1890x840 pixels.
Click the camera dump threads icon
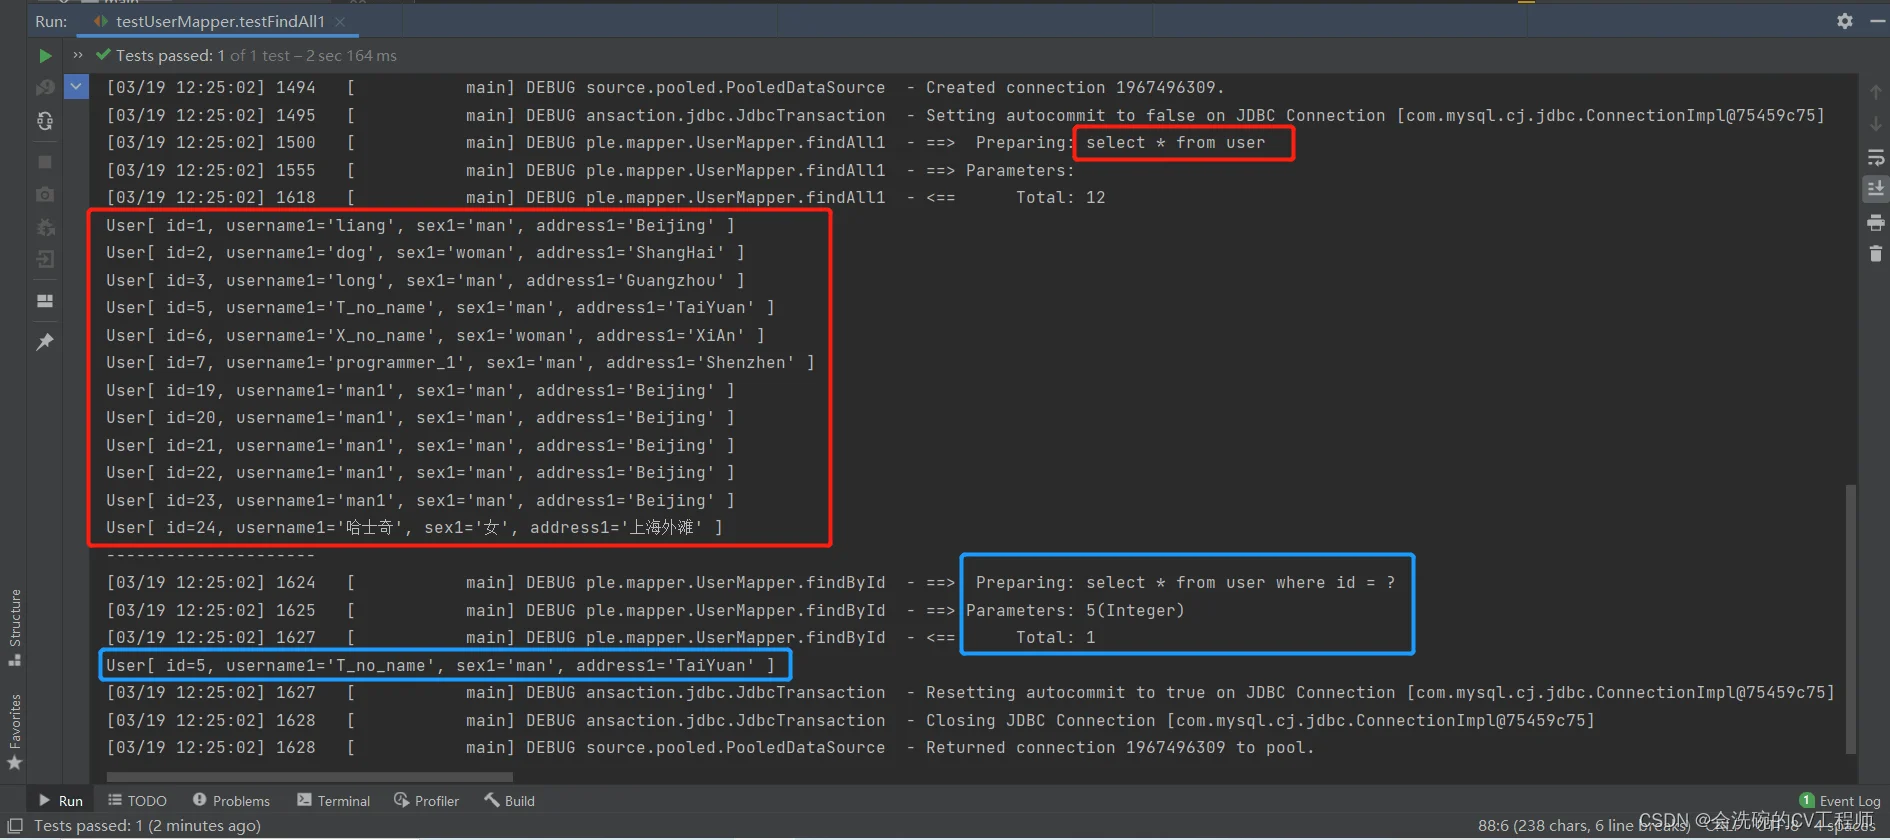[x=45, y=195]
